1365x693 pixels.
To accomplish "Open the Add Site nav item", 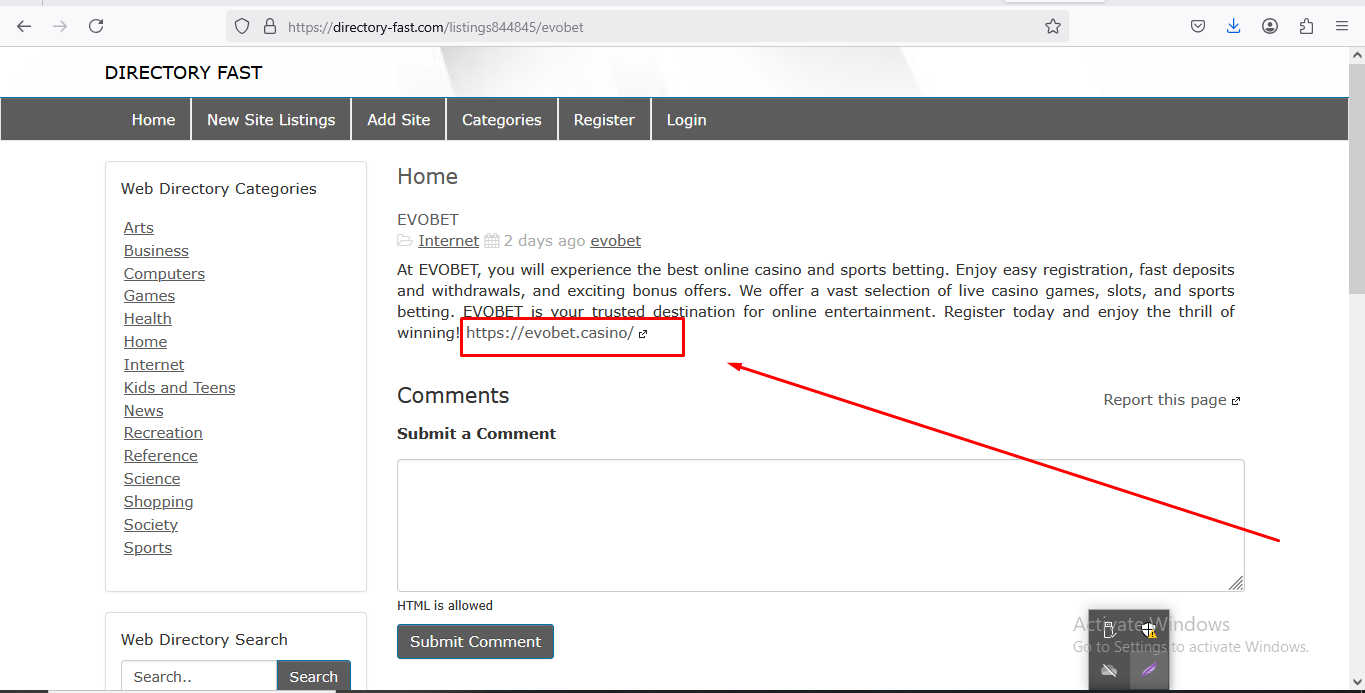I will 398,120.
